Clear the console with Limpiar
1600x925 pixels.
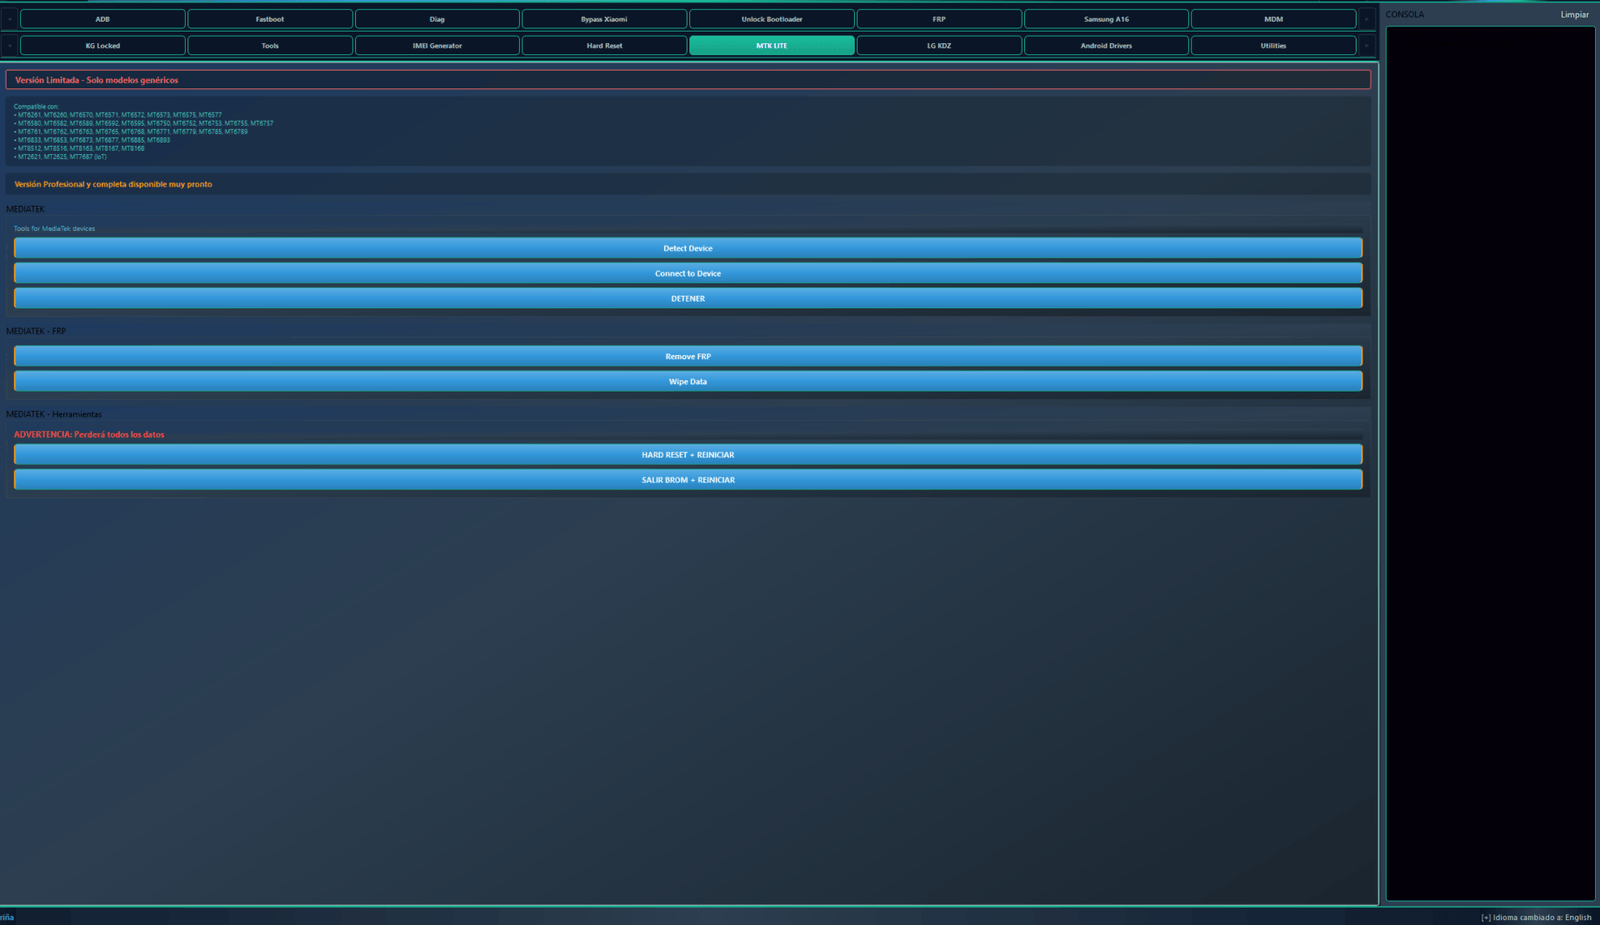tap(1574, 15)
